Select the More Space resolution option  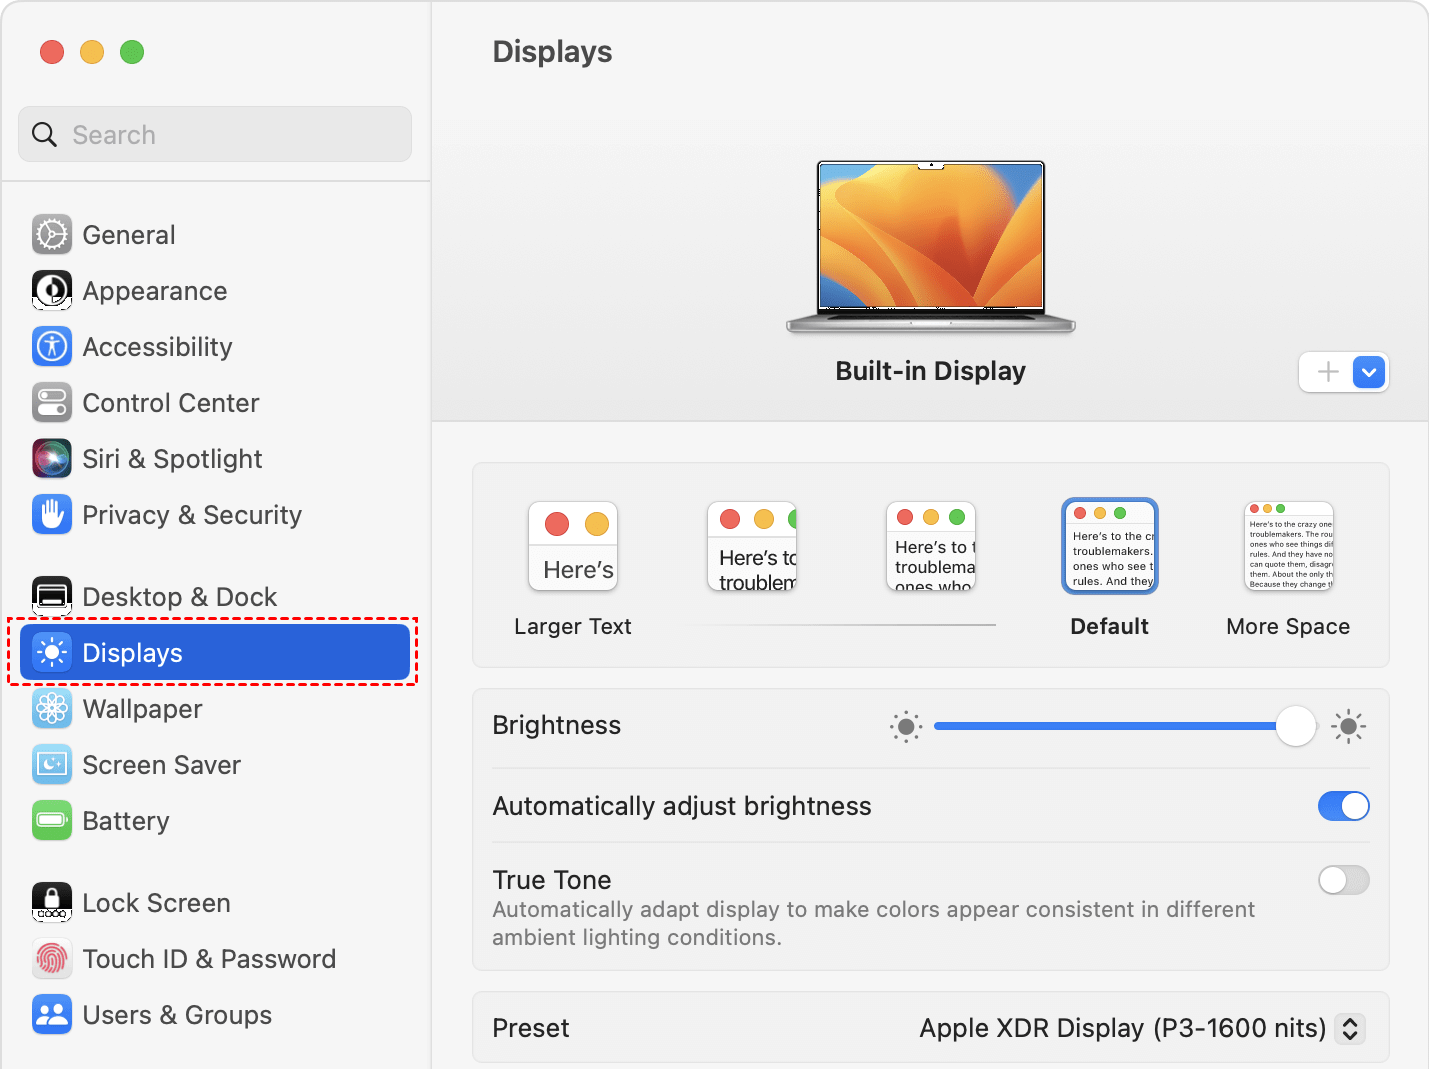(x=1288, y=547)
